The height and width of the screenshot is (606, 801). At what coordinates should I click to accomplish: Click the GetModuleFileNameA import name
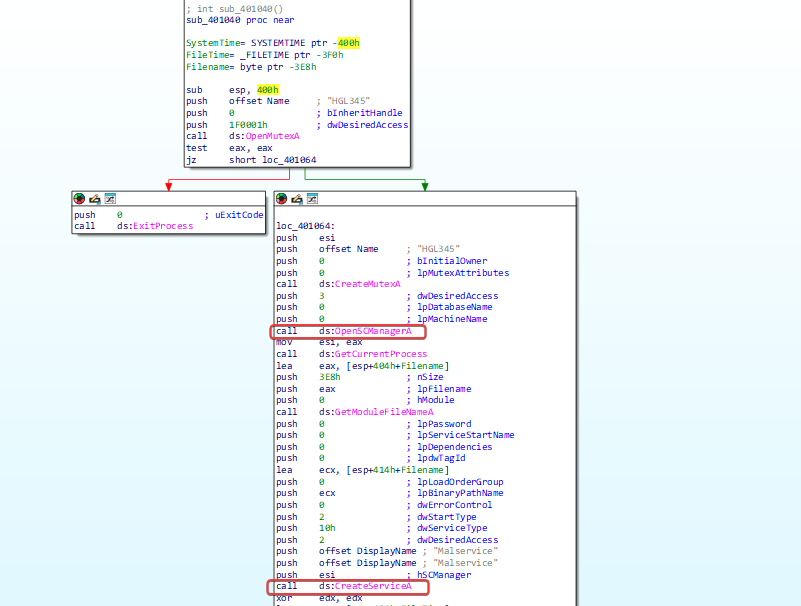pyautogui.click(x=384, y=412)
